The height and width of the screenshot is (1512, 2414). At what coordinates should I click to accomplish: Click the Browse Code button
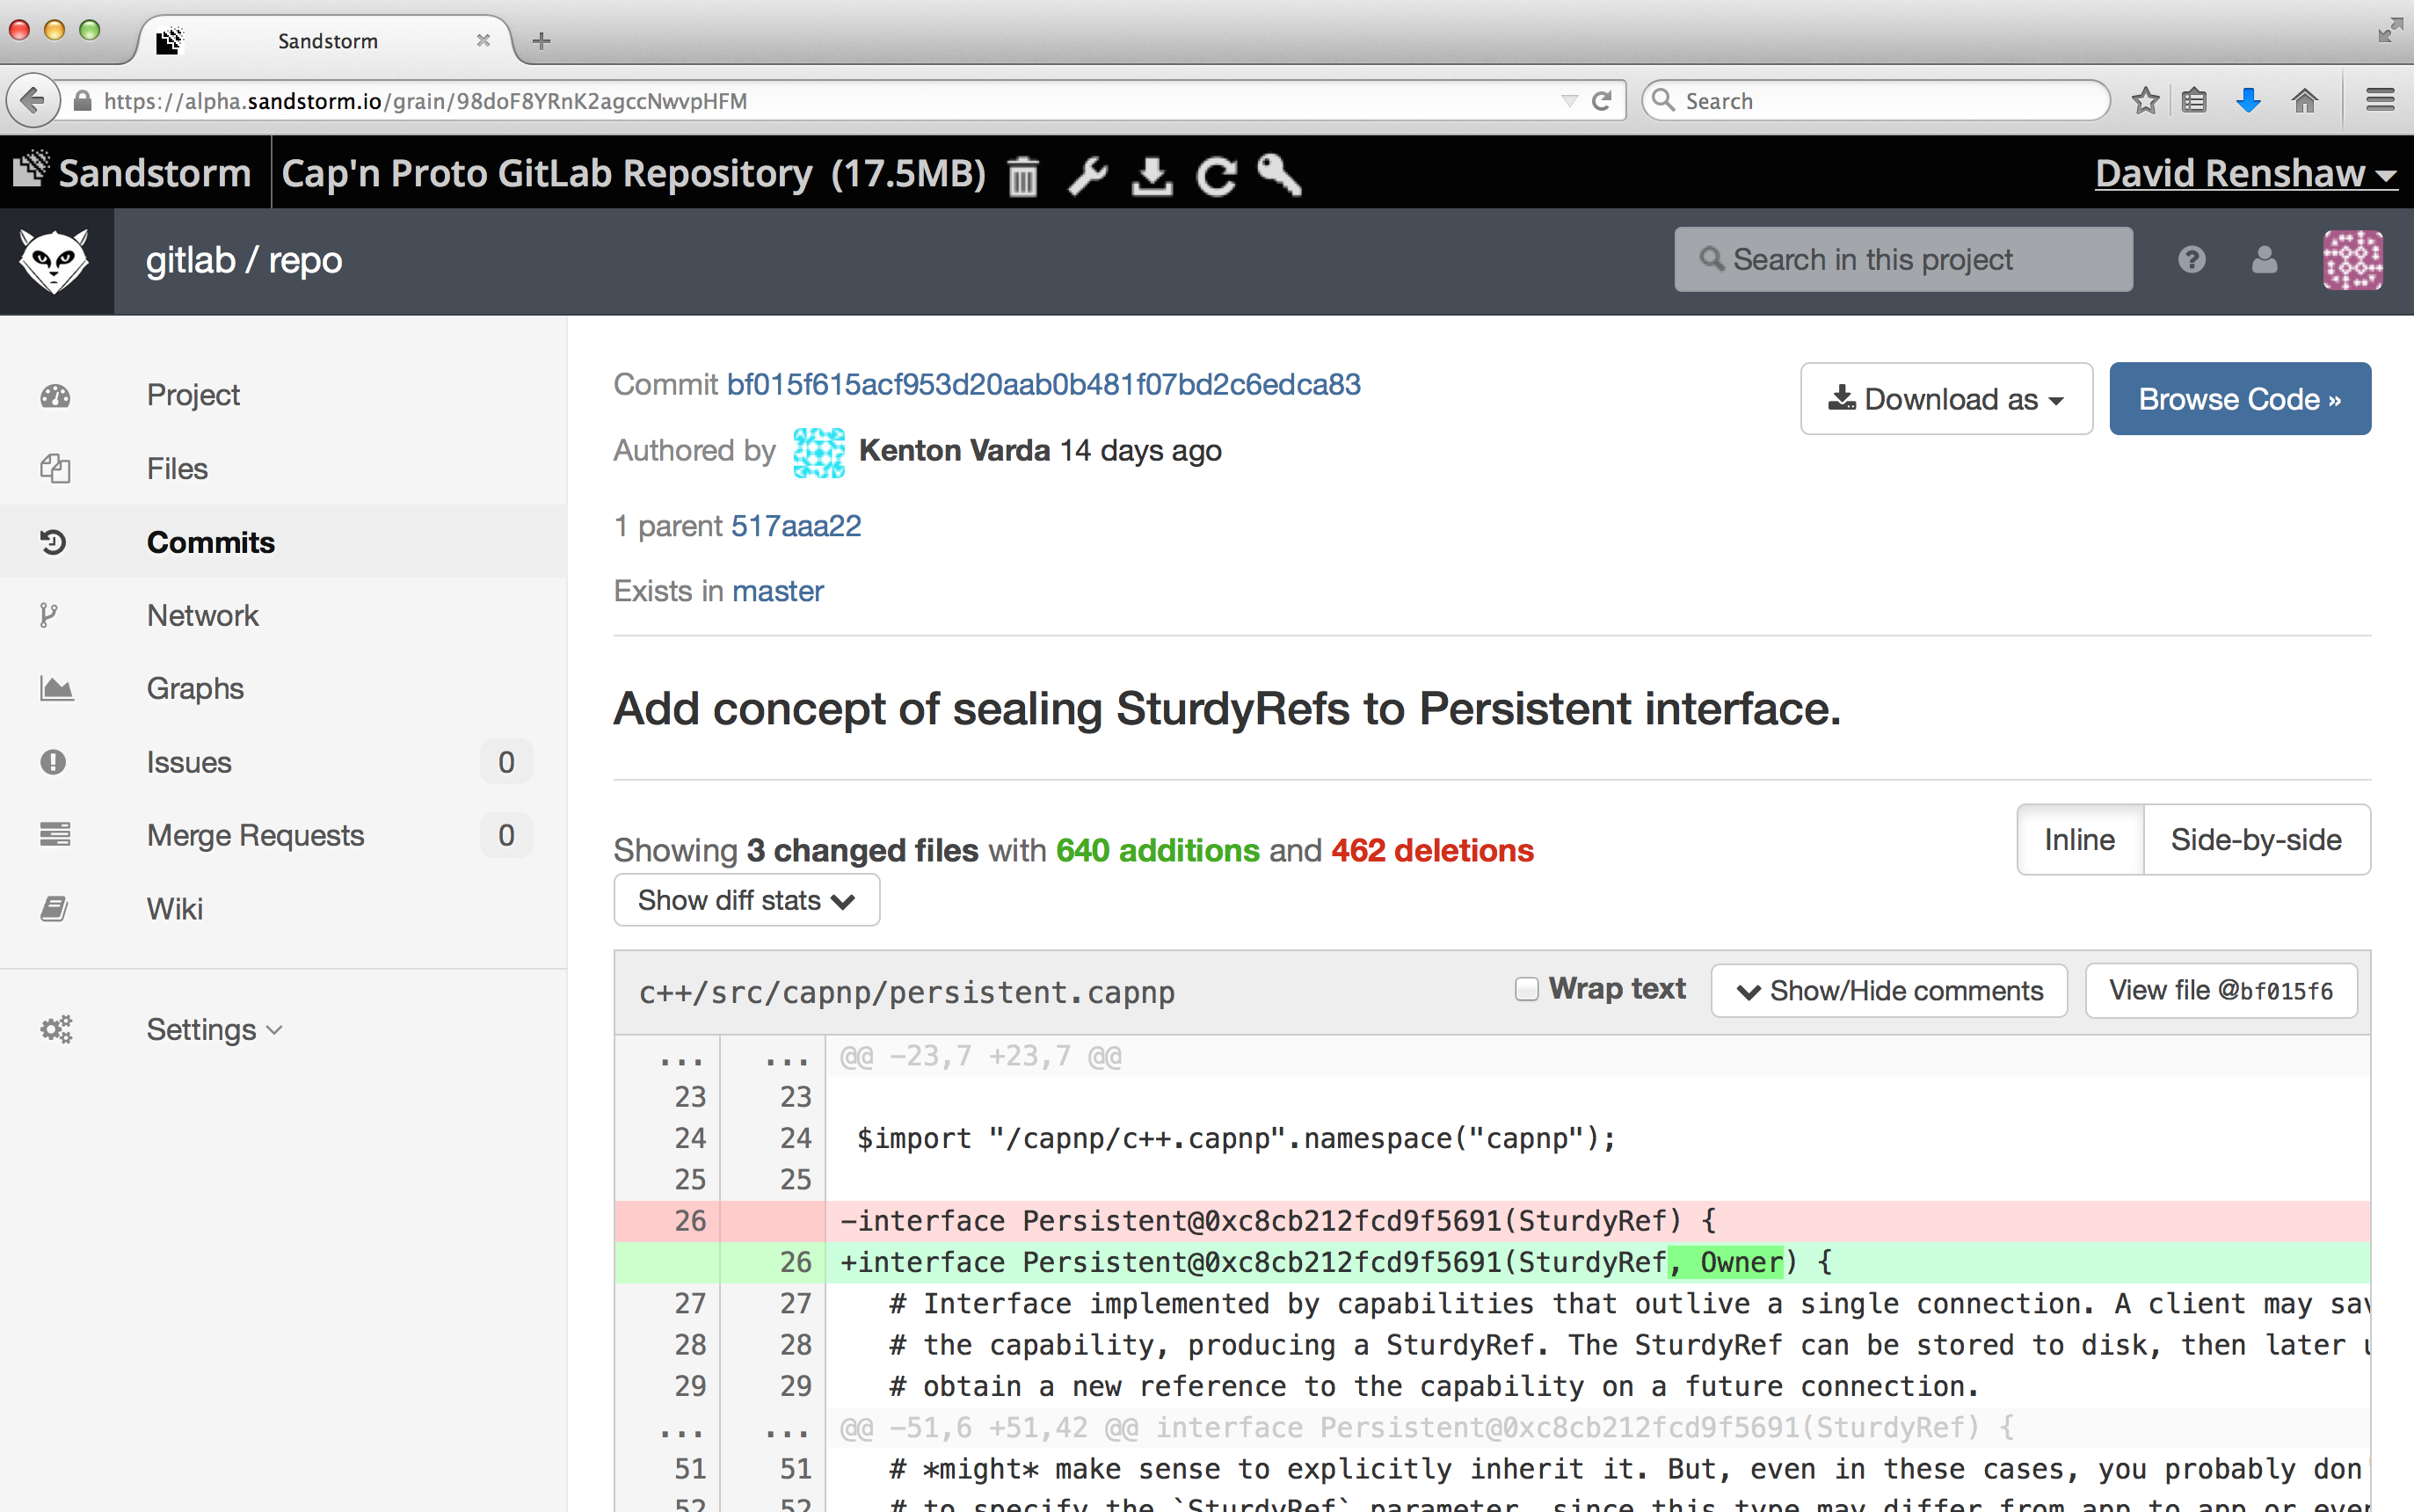pos(2239,399)
